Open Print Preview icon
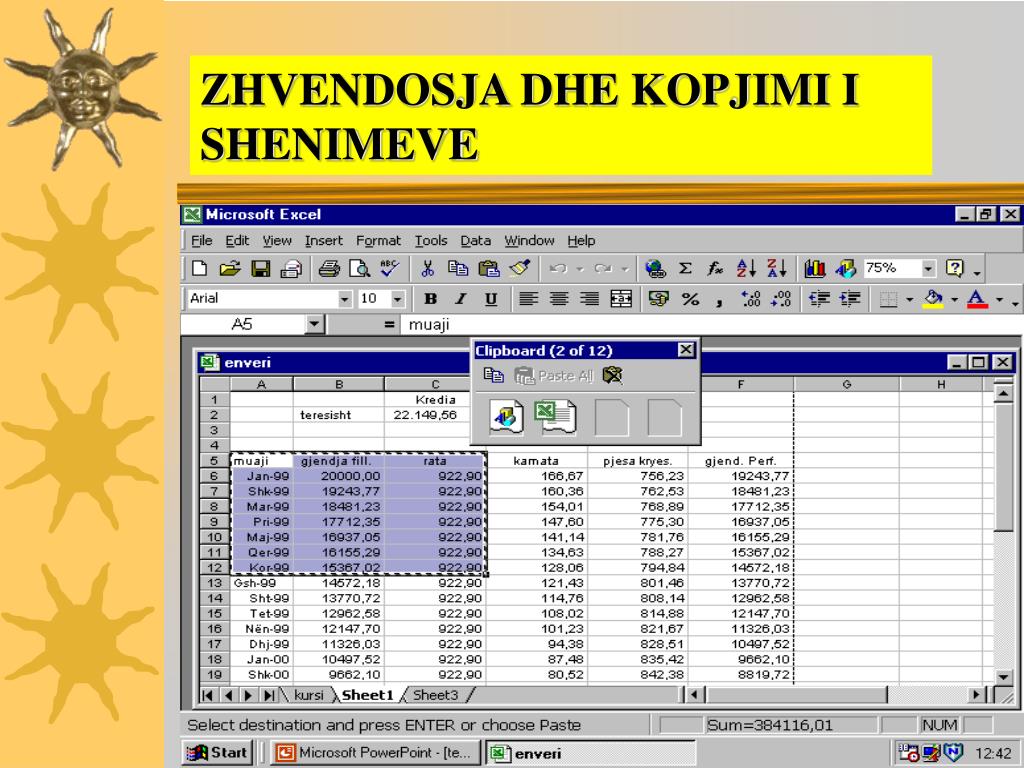1024x768 pixels. [359, 268]
